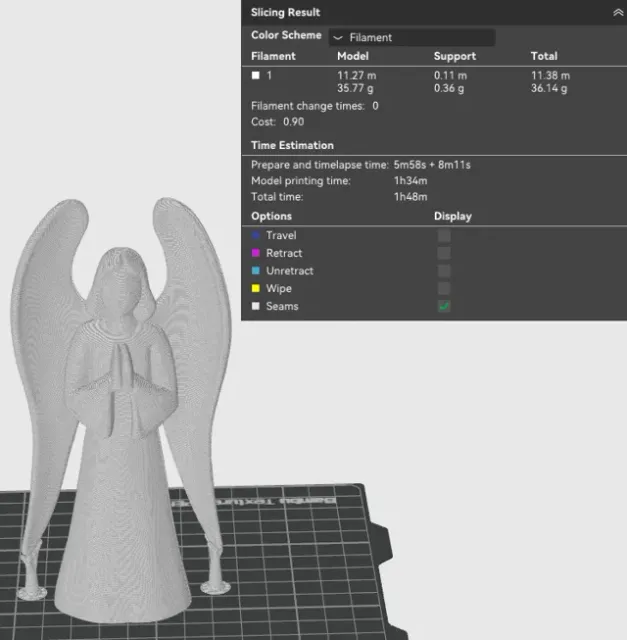Click total length 11.38 m

tap(550, 76)
